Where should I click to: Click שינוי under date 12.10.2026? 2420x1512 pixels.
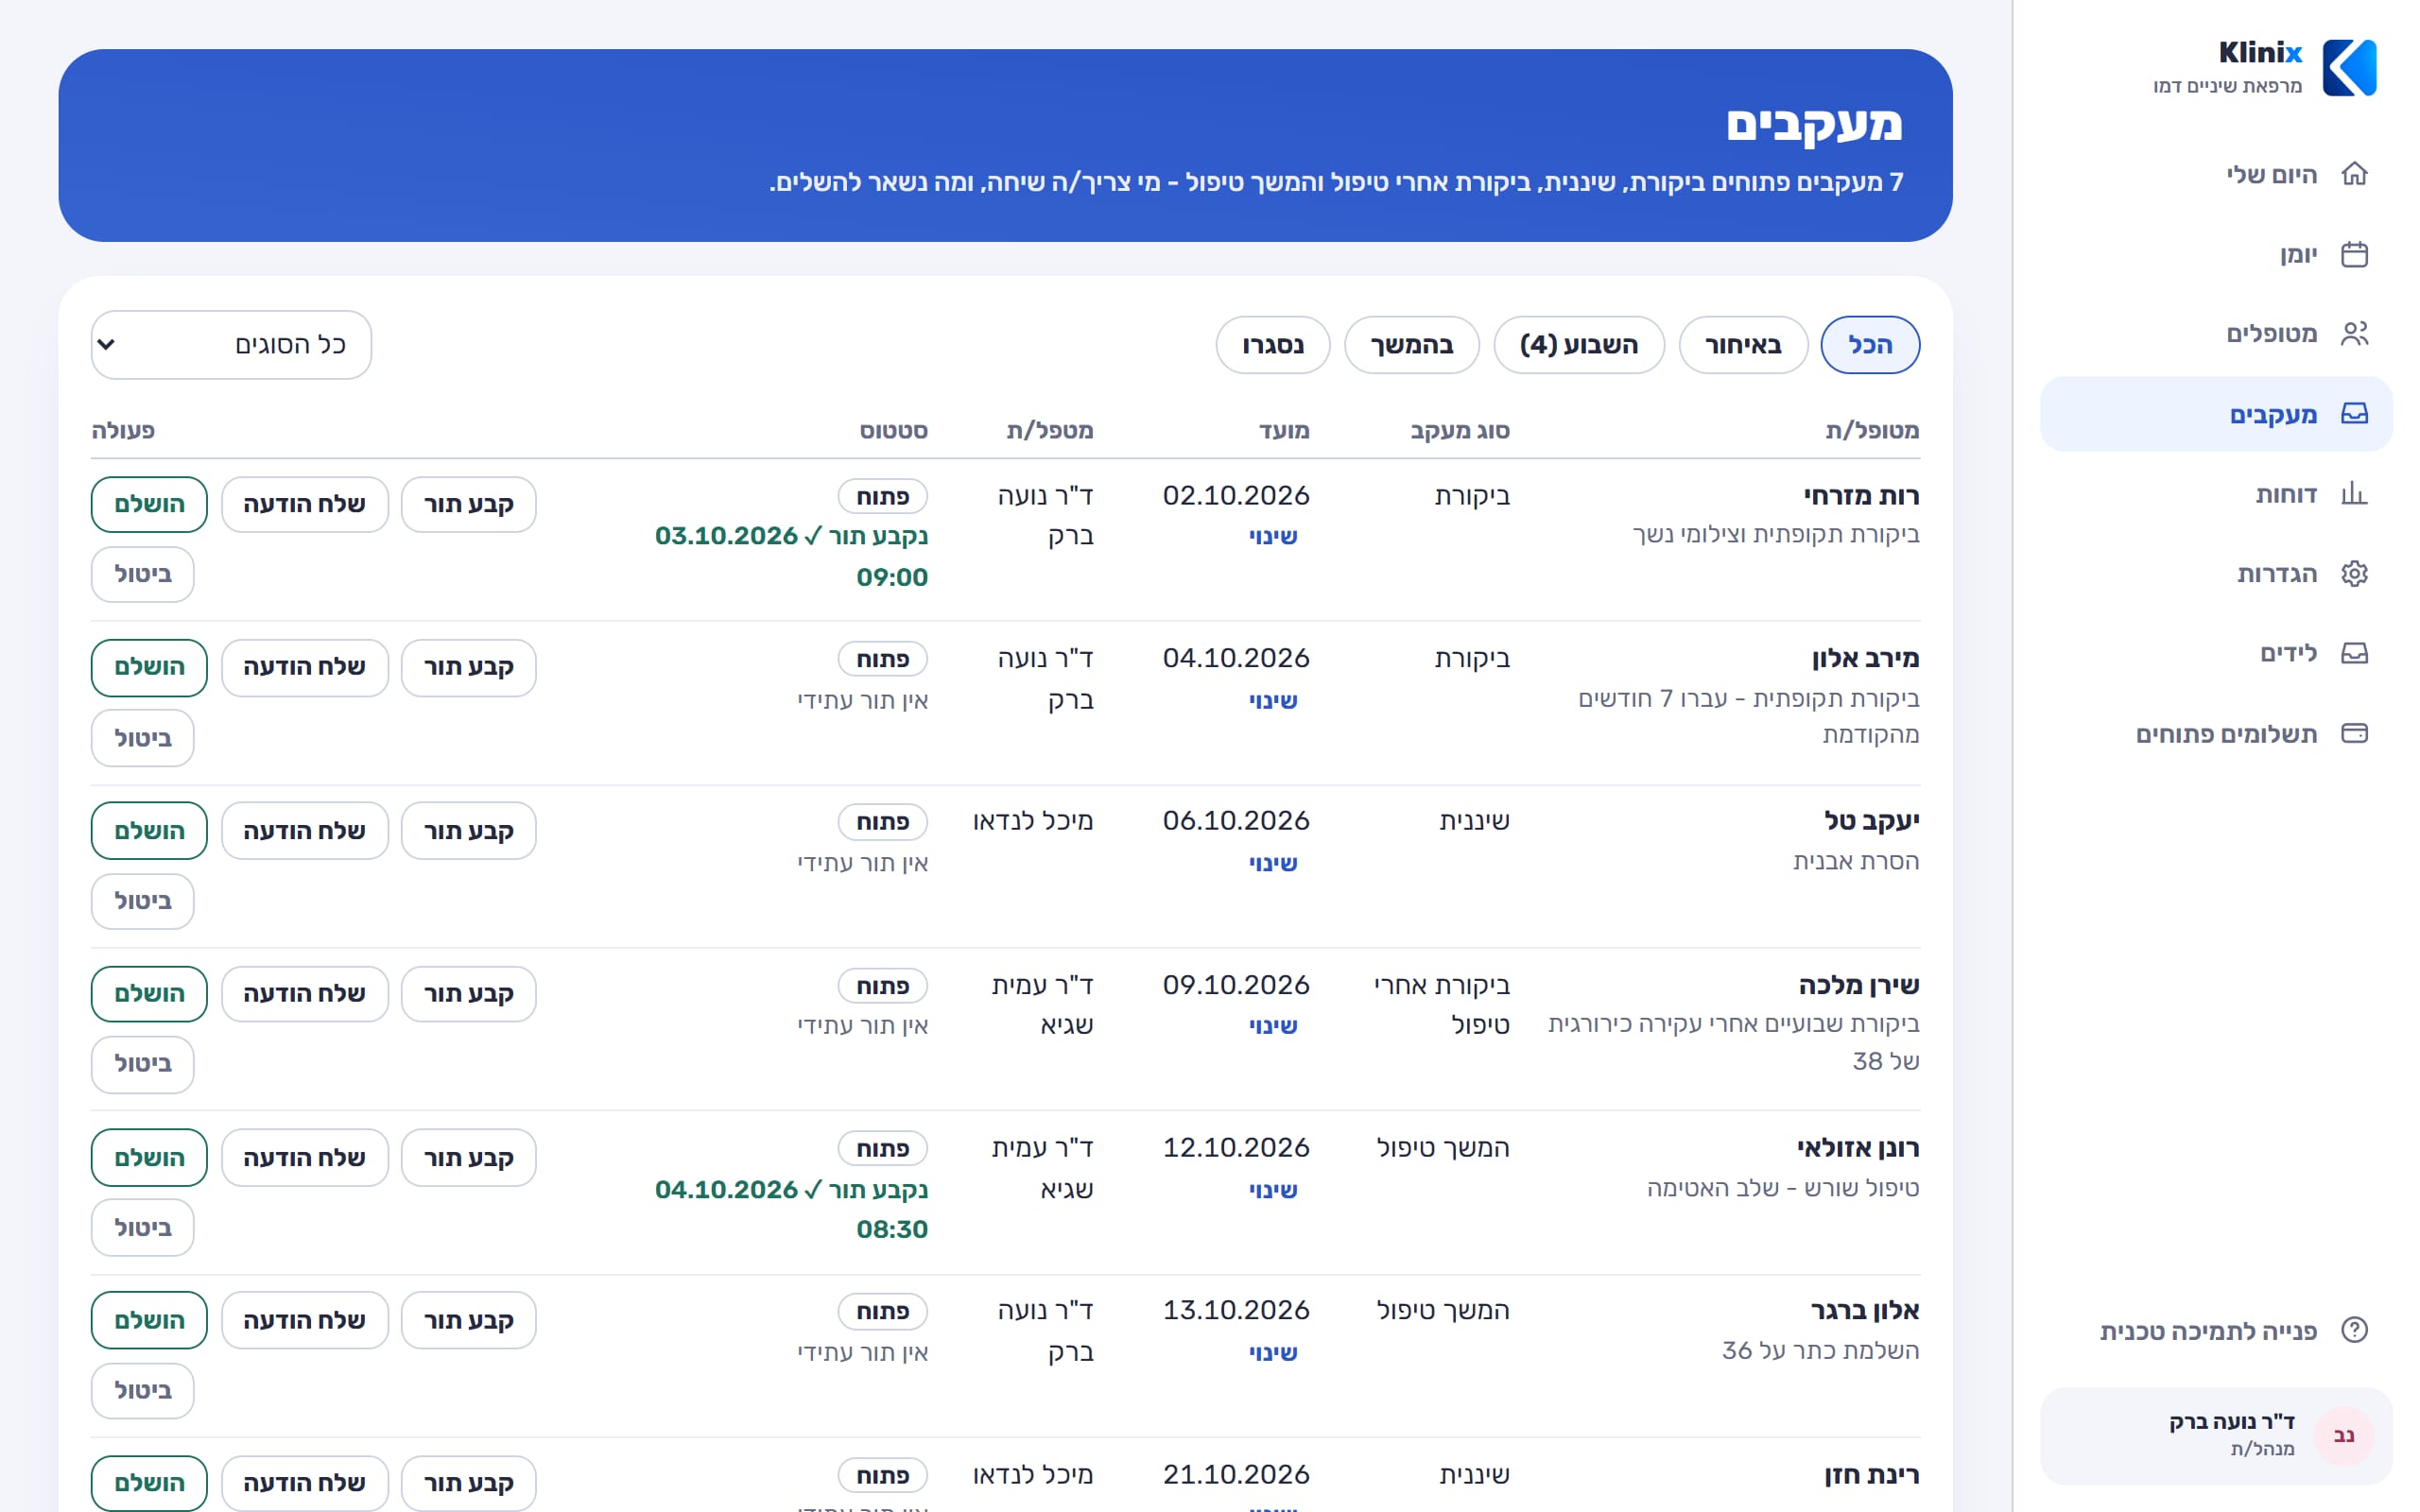tap(1273, 1190)
